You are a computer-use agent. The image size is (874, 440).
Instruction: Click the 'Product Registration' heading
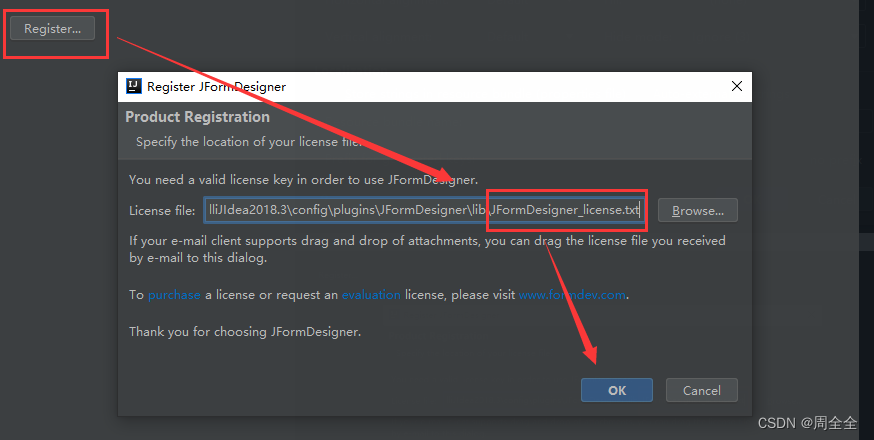pyautogui.click(x=197, y=117)
